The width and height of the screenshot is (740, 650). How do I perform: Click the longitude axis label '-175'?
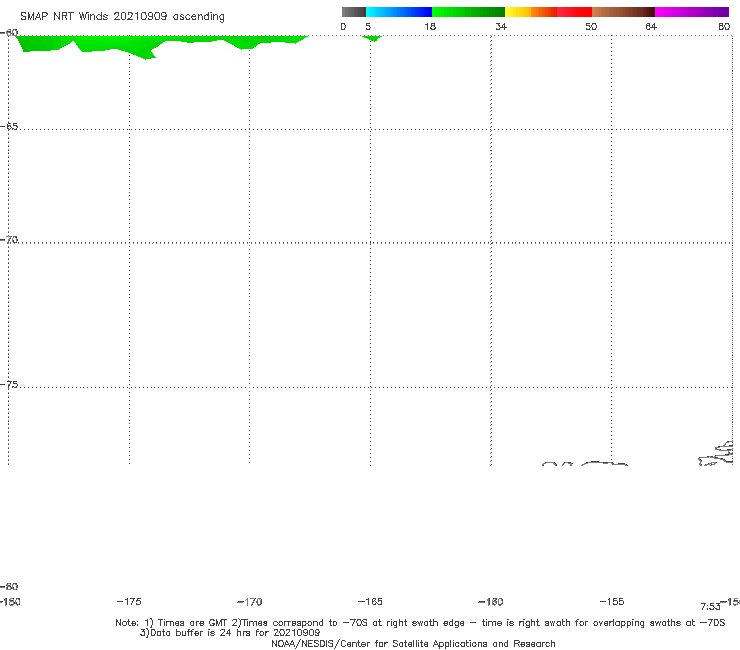click(129, 602)
